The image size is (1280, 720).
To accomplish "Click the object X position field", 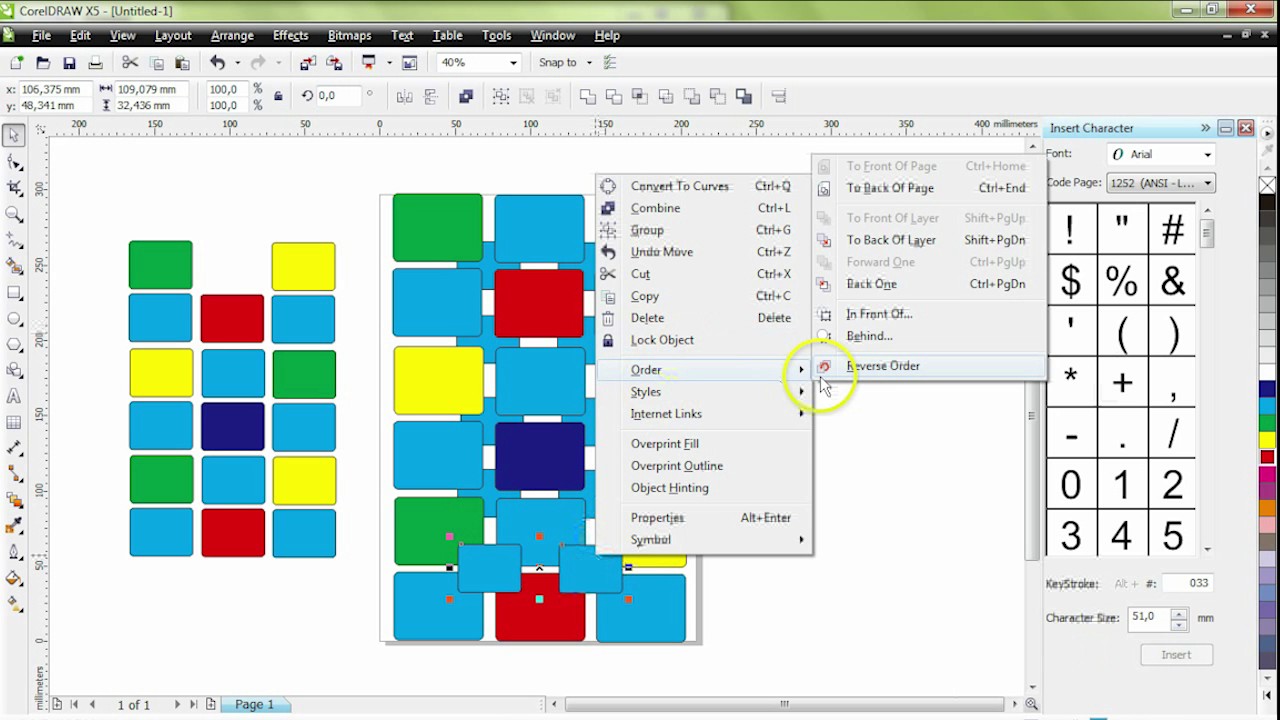I will pyautogui.click(x=56, y=89).
